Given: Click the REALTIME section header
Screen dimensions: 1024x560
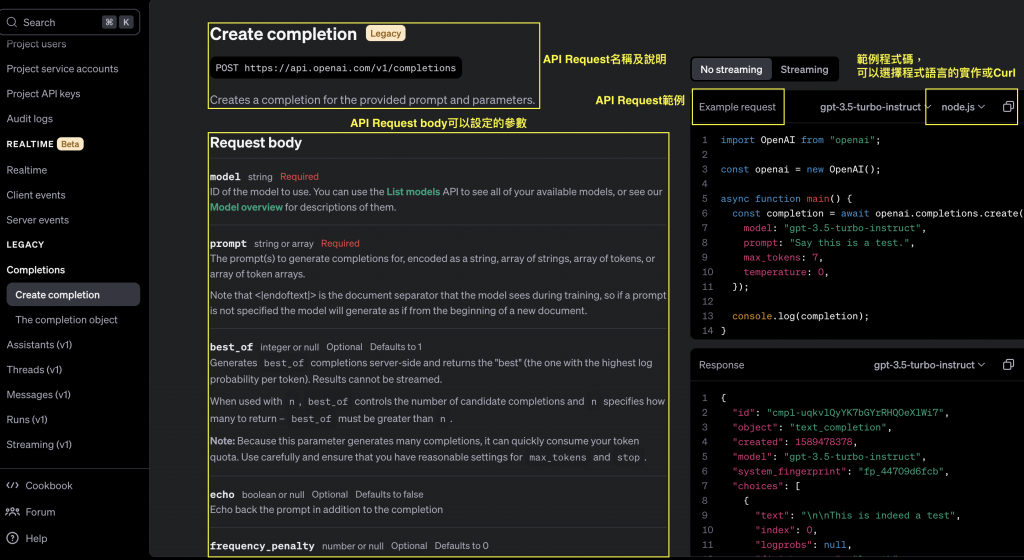Looking at the screenshot, I should pyautogui.click(x=30, y=144).
